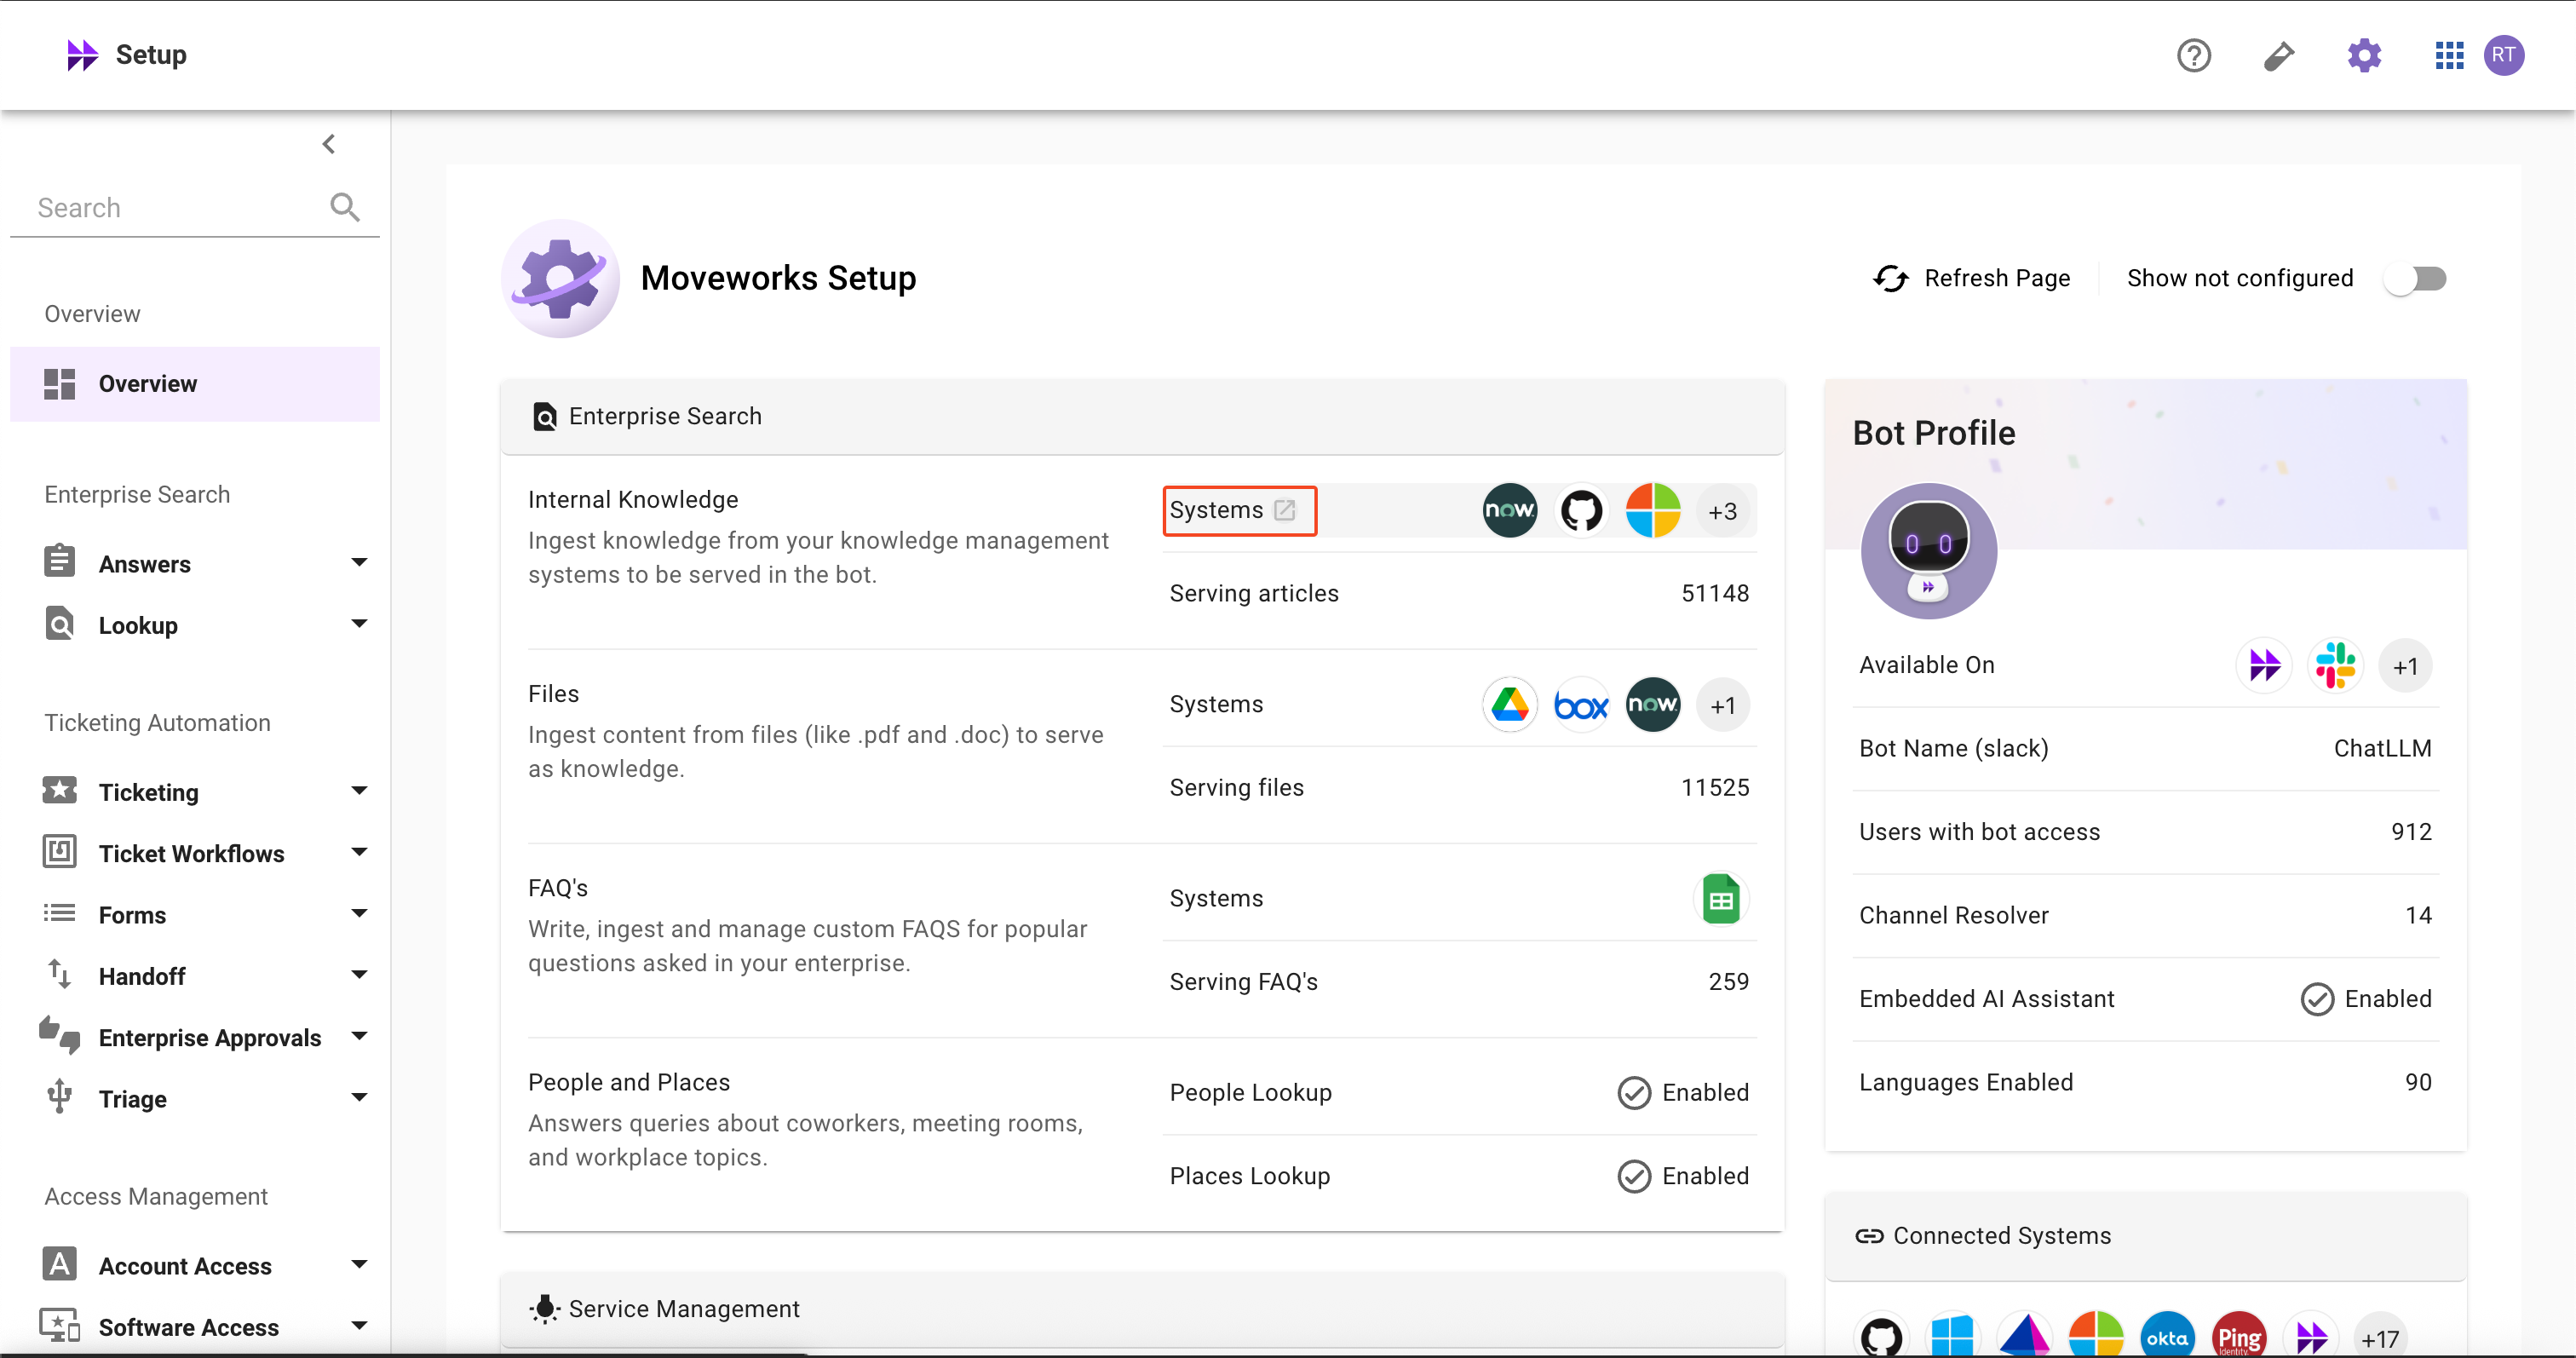The height and width of the screenshot is (1358, 2576).
Task: Click the Languages Enabled row
Action: (2146, 1082)
